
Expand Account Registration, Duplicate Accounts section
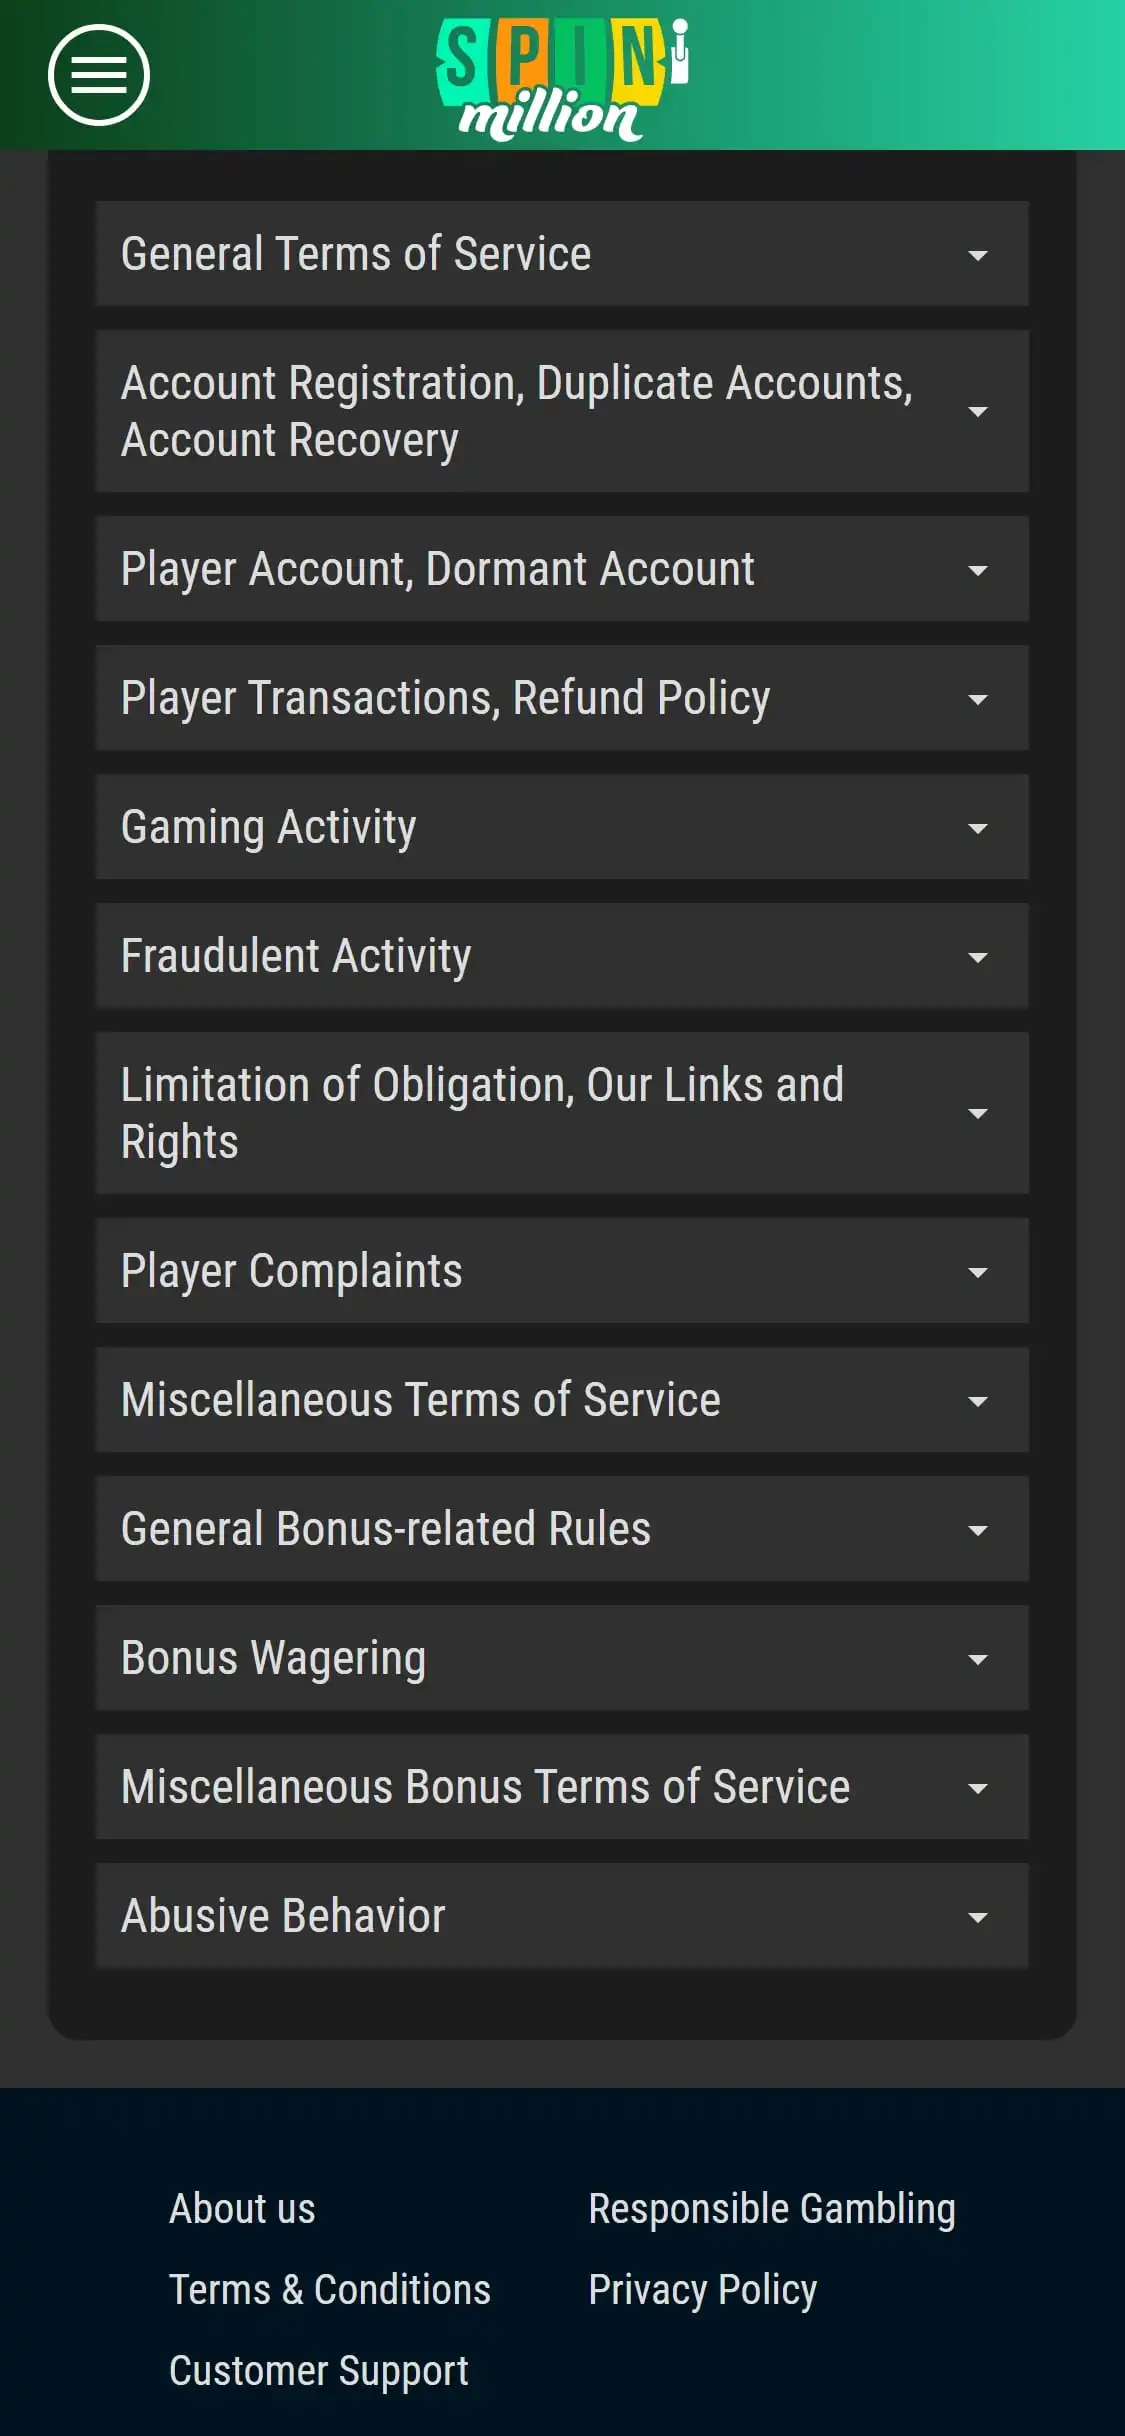point(560,411)
